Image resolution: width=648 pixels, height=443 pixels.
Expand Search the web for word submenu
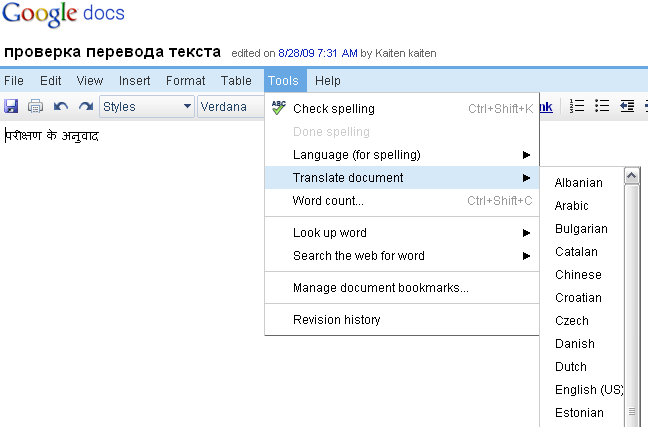(x=402, y=256)
